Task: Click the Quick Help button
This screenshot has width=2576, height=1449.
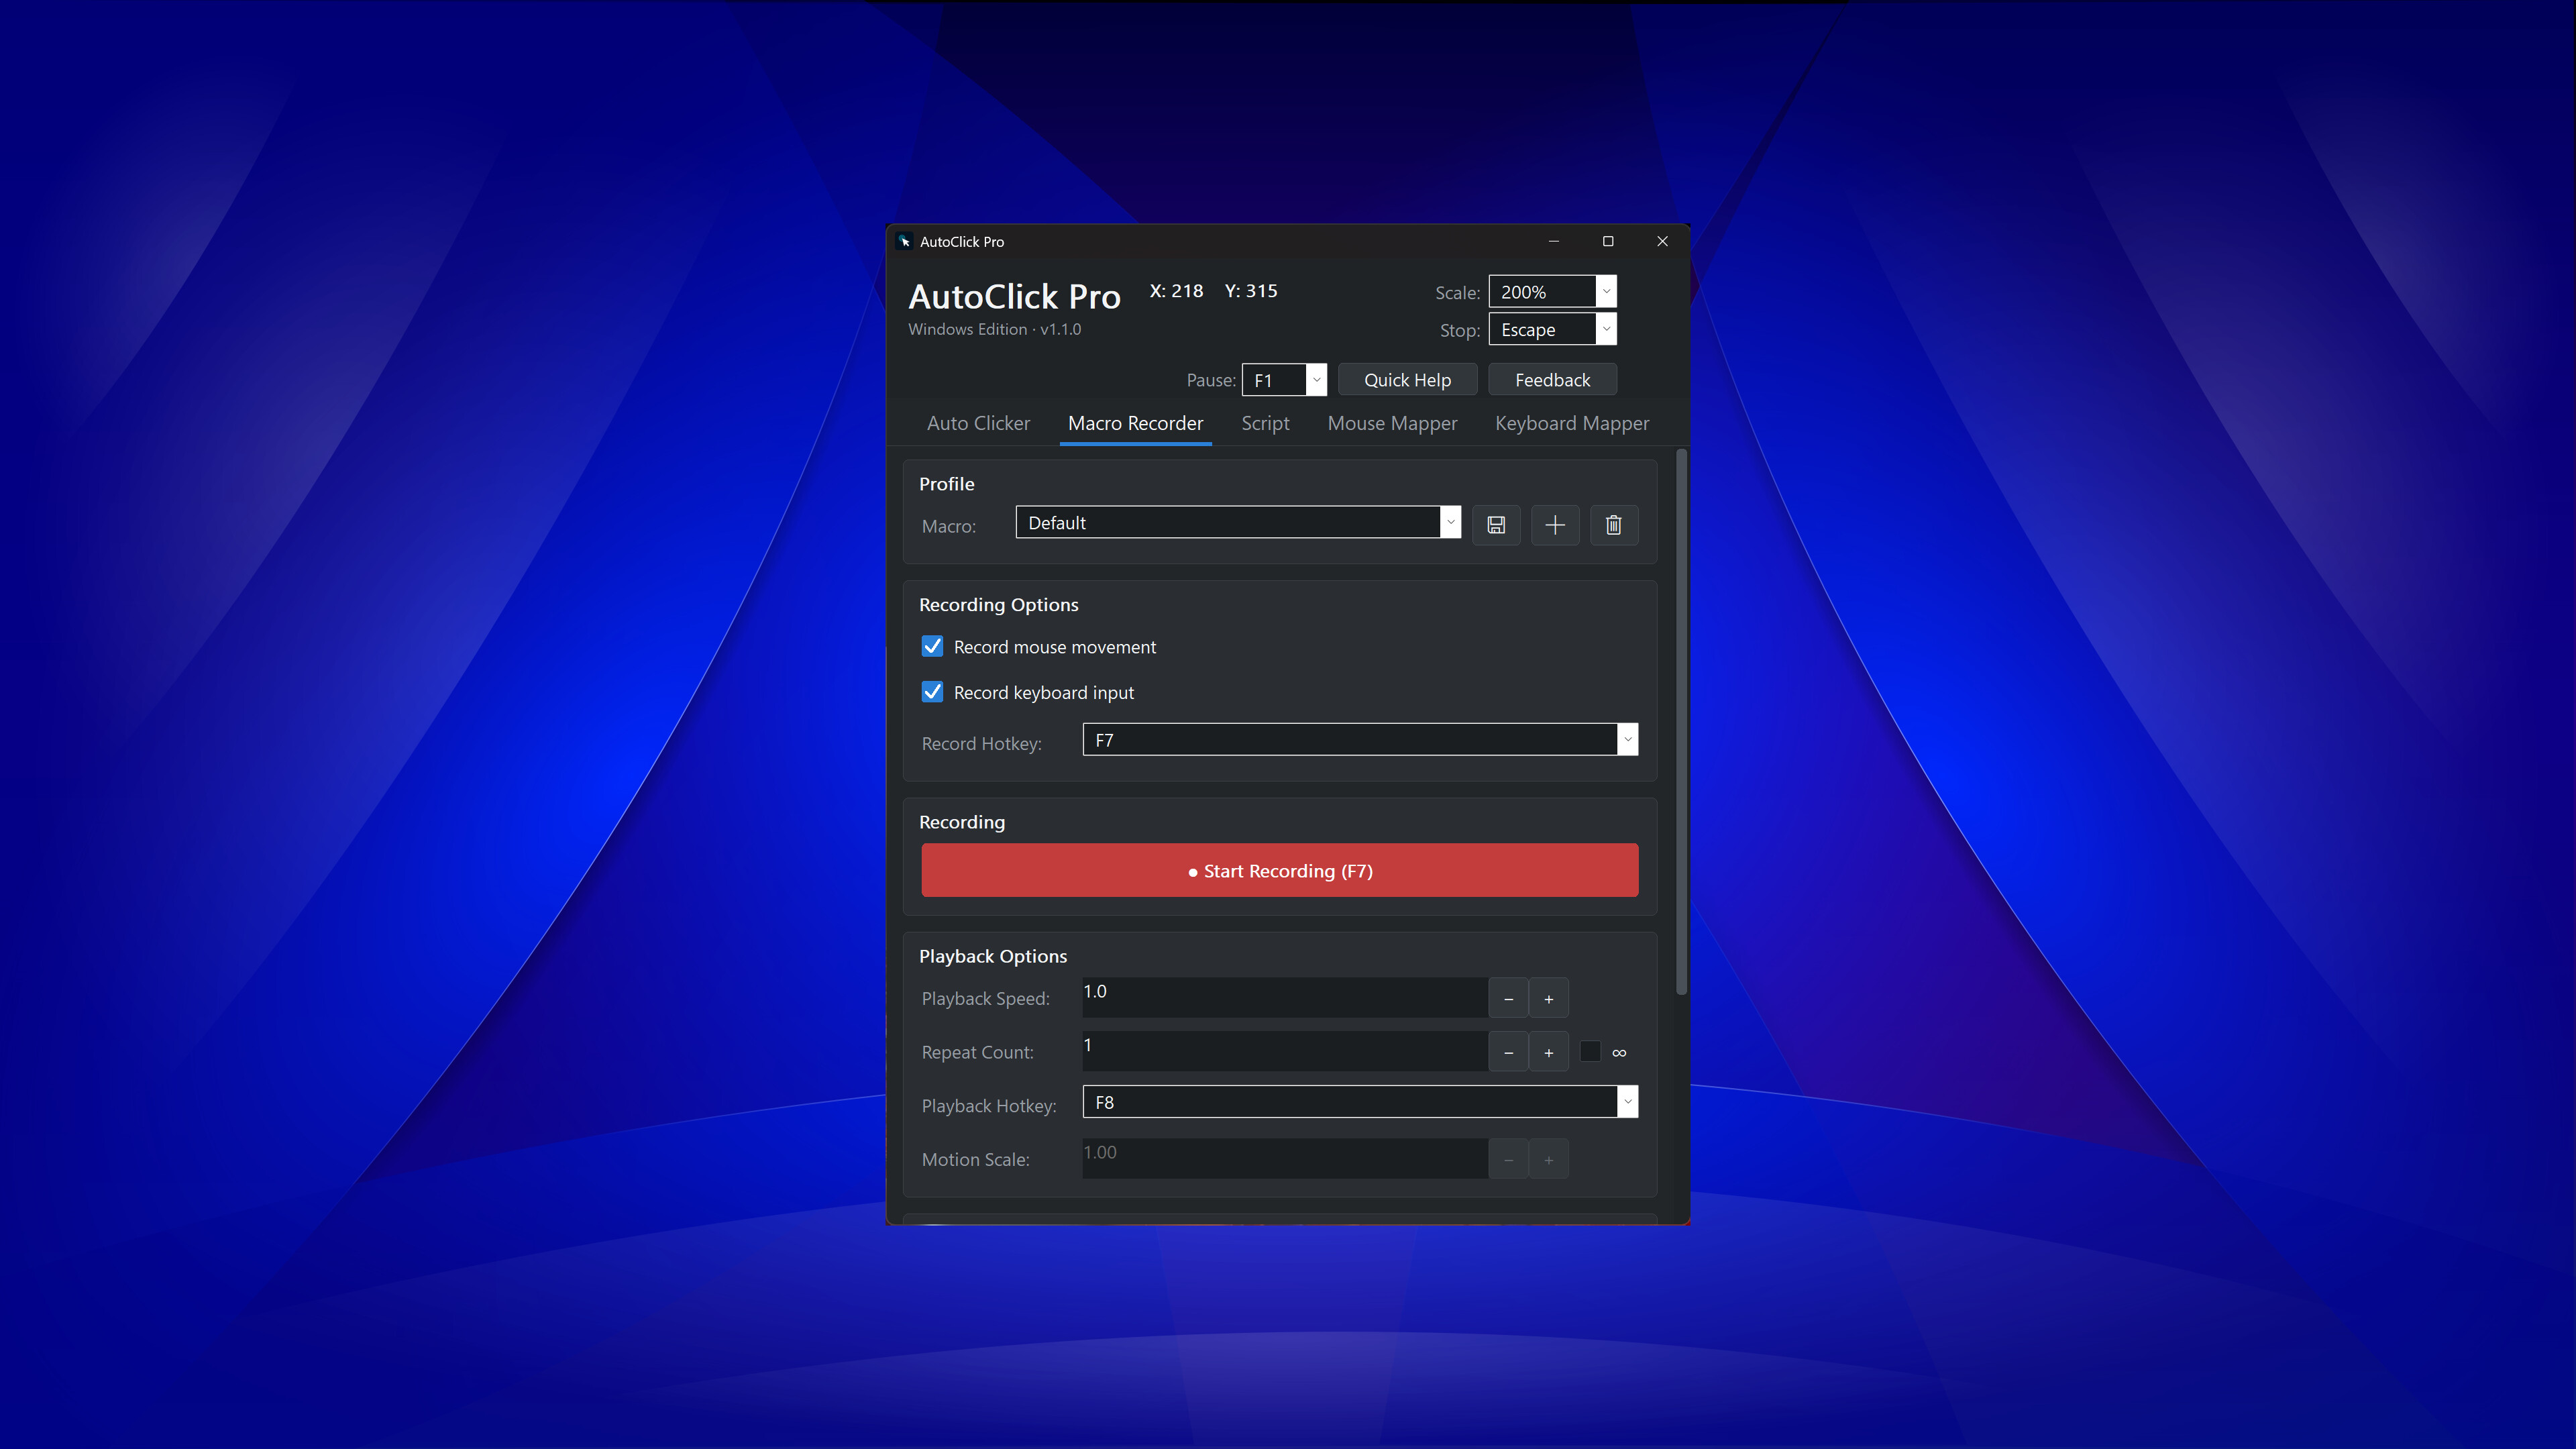Action: [1407, 380]
